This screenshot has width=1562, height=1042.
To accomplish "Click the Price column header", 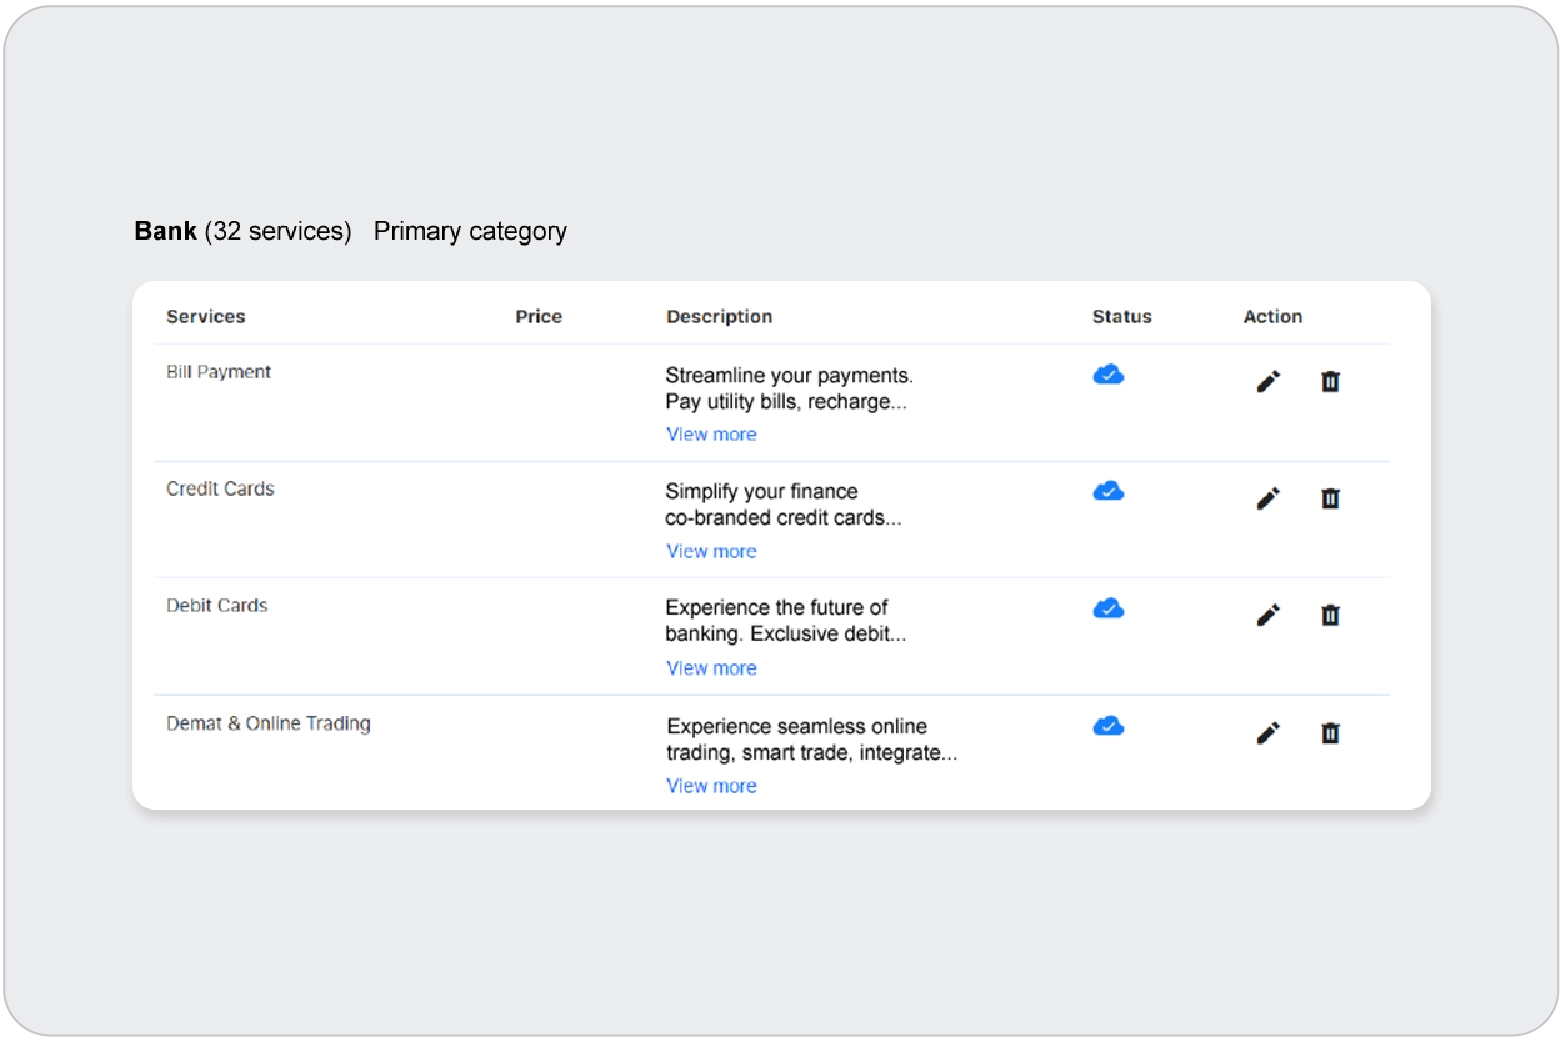I will (538, 317).
